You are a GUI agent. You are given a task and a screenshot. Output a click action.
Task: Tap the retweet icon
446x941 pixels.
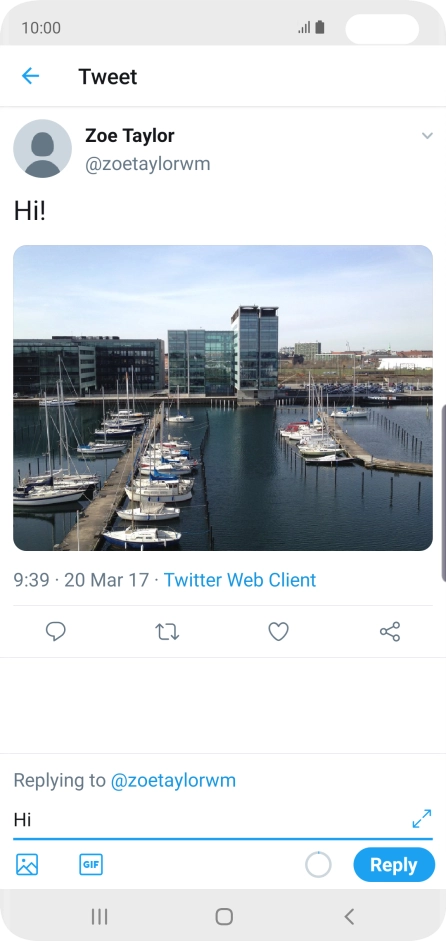(x=167, y=631)
